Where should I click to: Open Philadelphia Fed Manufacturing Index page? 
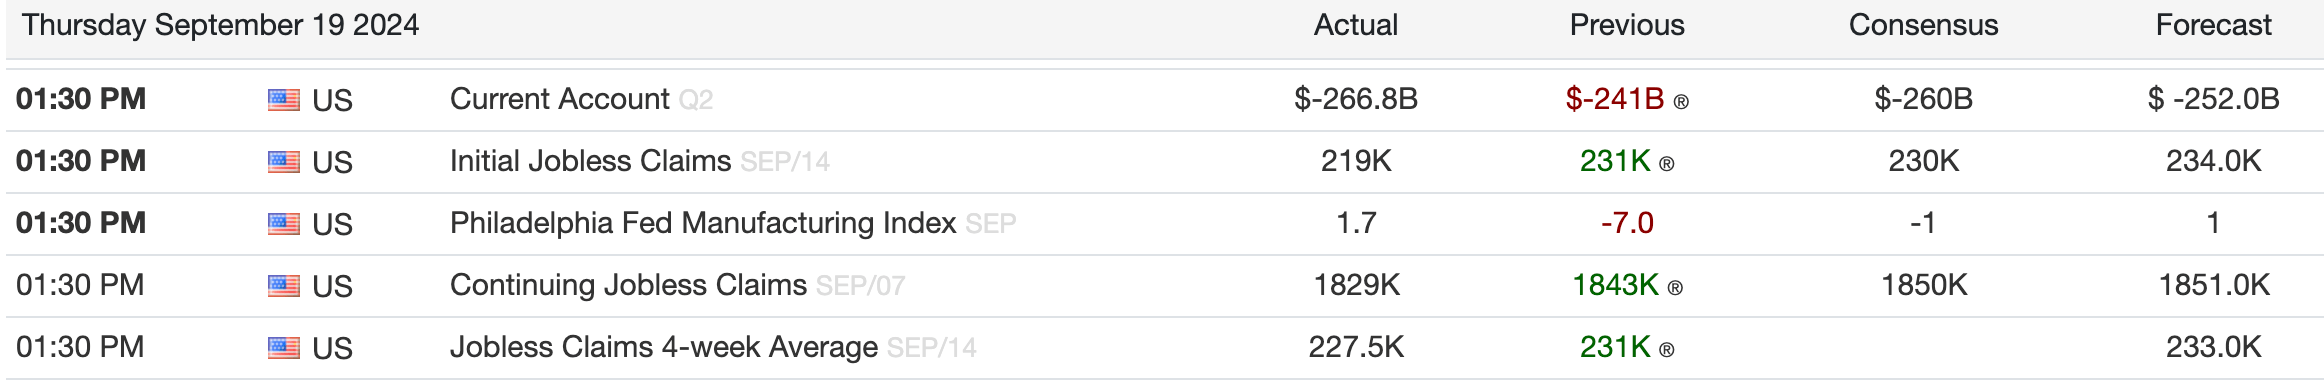(x=703, y=223)
